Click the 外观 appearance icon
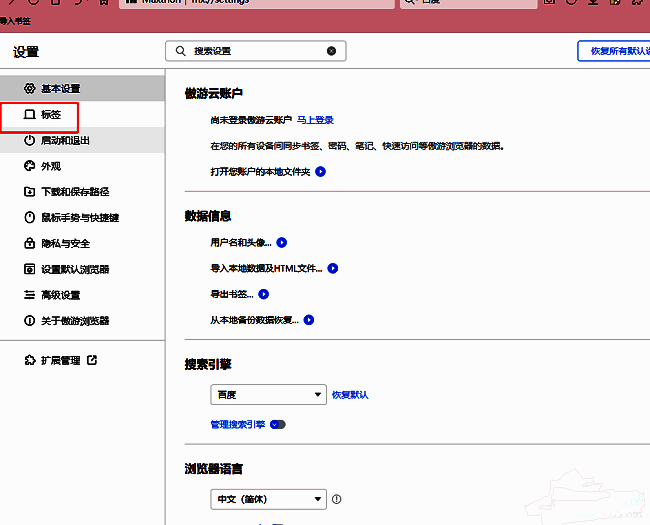Viewport: 650px width, 525px height. click(29, 166)
